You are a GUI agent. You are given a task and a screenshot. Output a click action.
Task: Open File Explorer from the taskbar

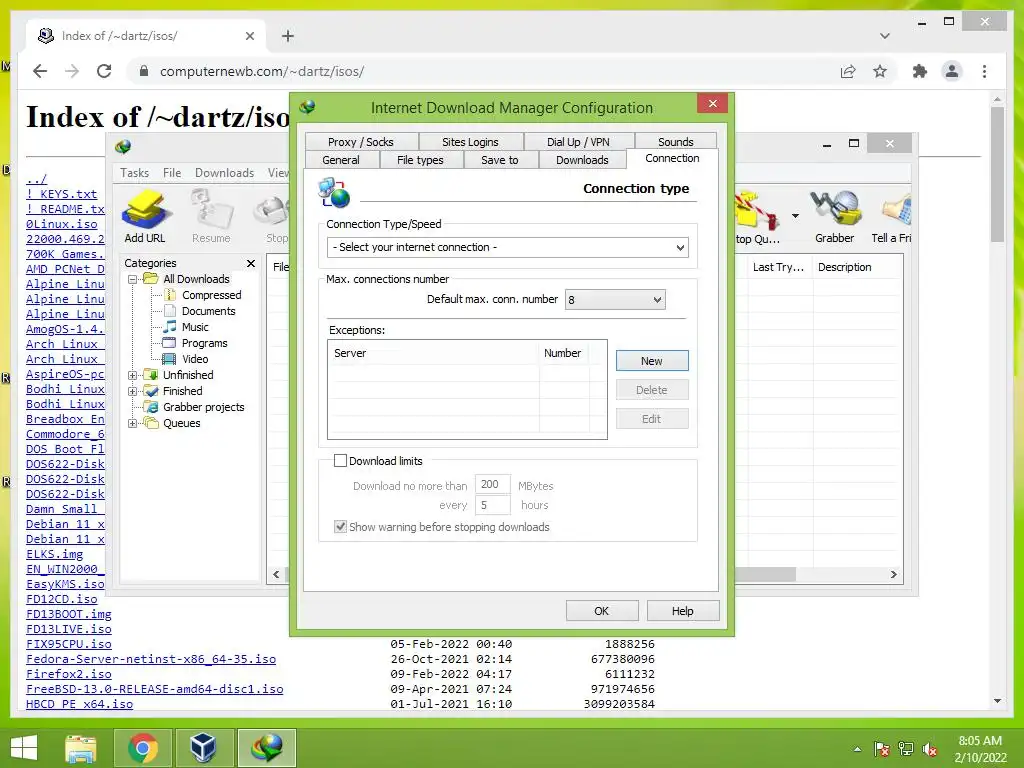pos(81,748)
